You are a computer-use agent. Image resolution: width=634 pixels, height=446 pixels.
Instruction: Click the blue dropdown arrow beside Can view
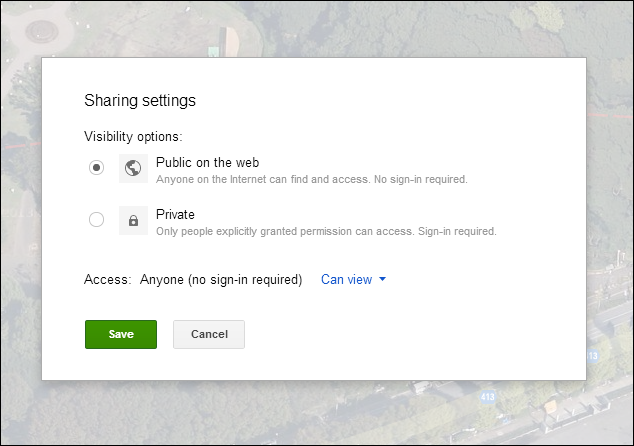[x=382, y=280]
